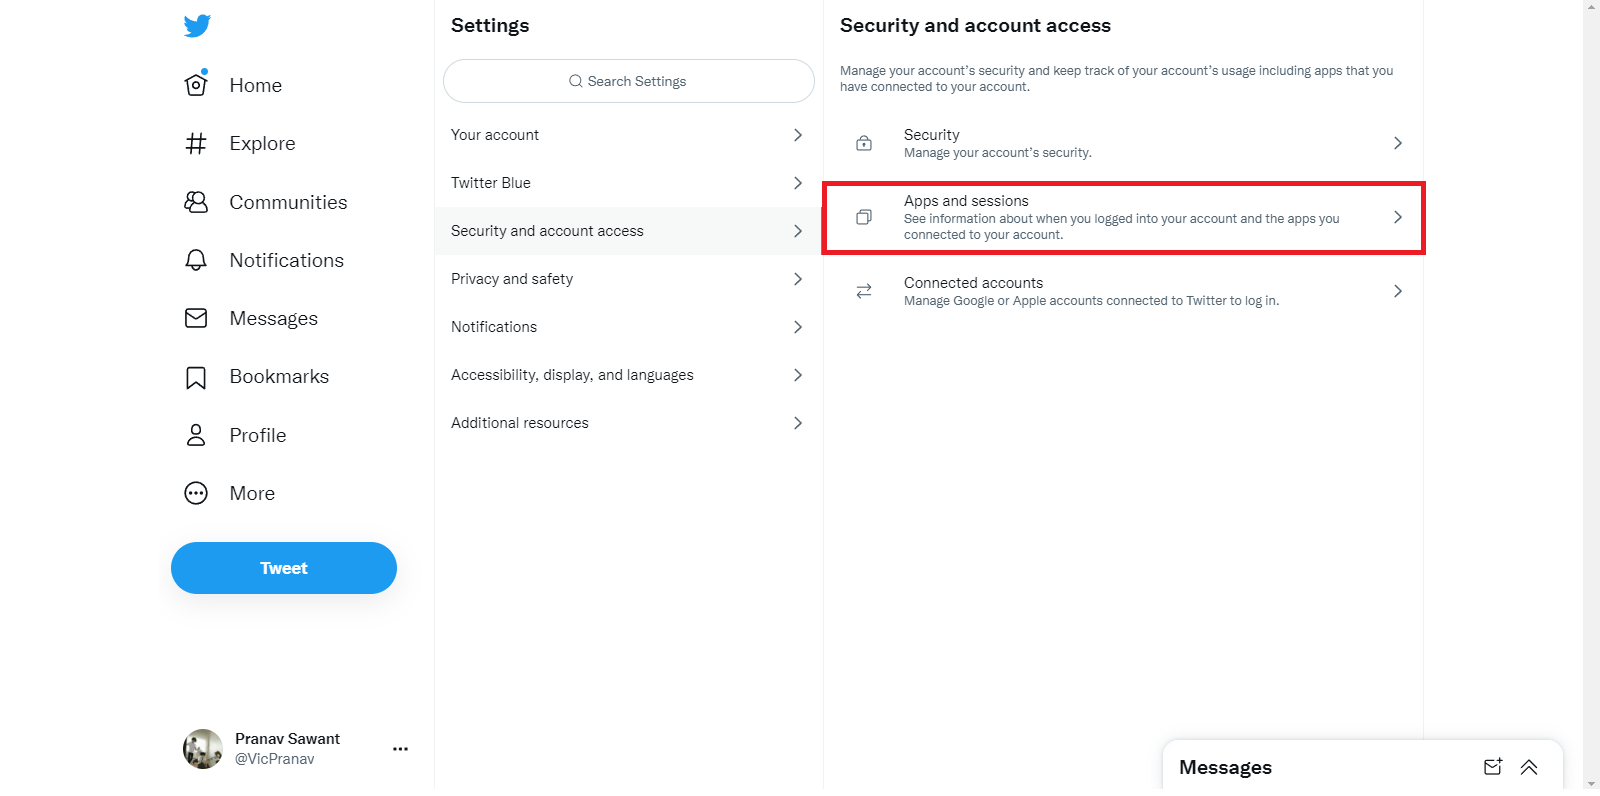Expand Additional resources chevron
The width and height of the screenshot is (1600, 796).
click(x=798, y=423)
